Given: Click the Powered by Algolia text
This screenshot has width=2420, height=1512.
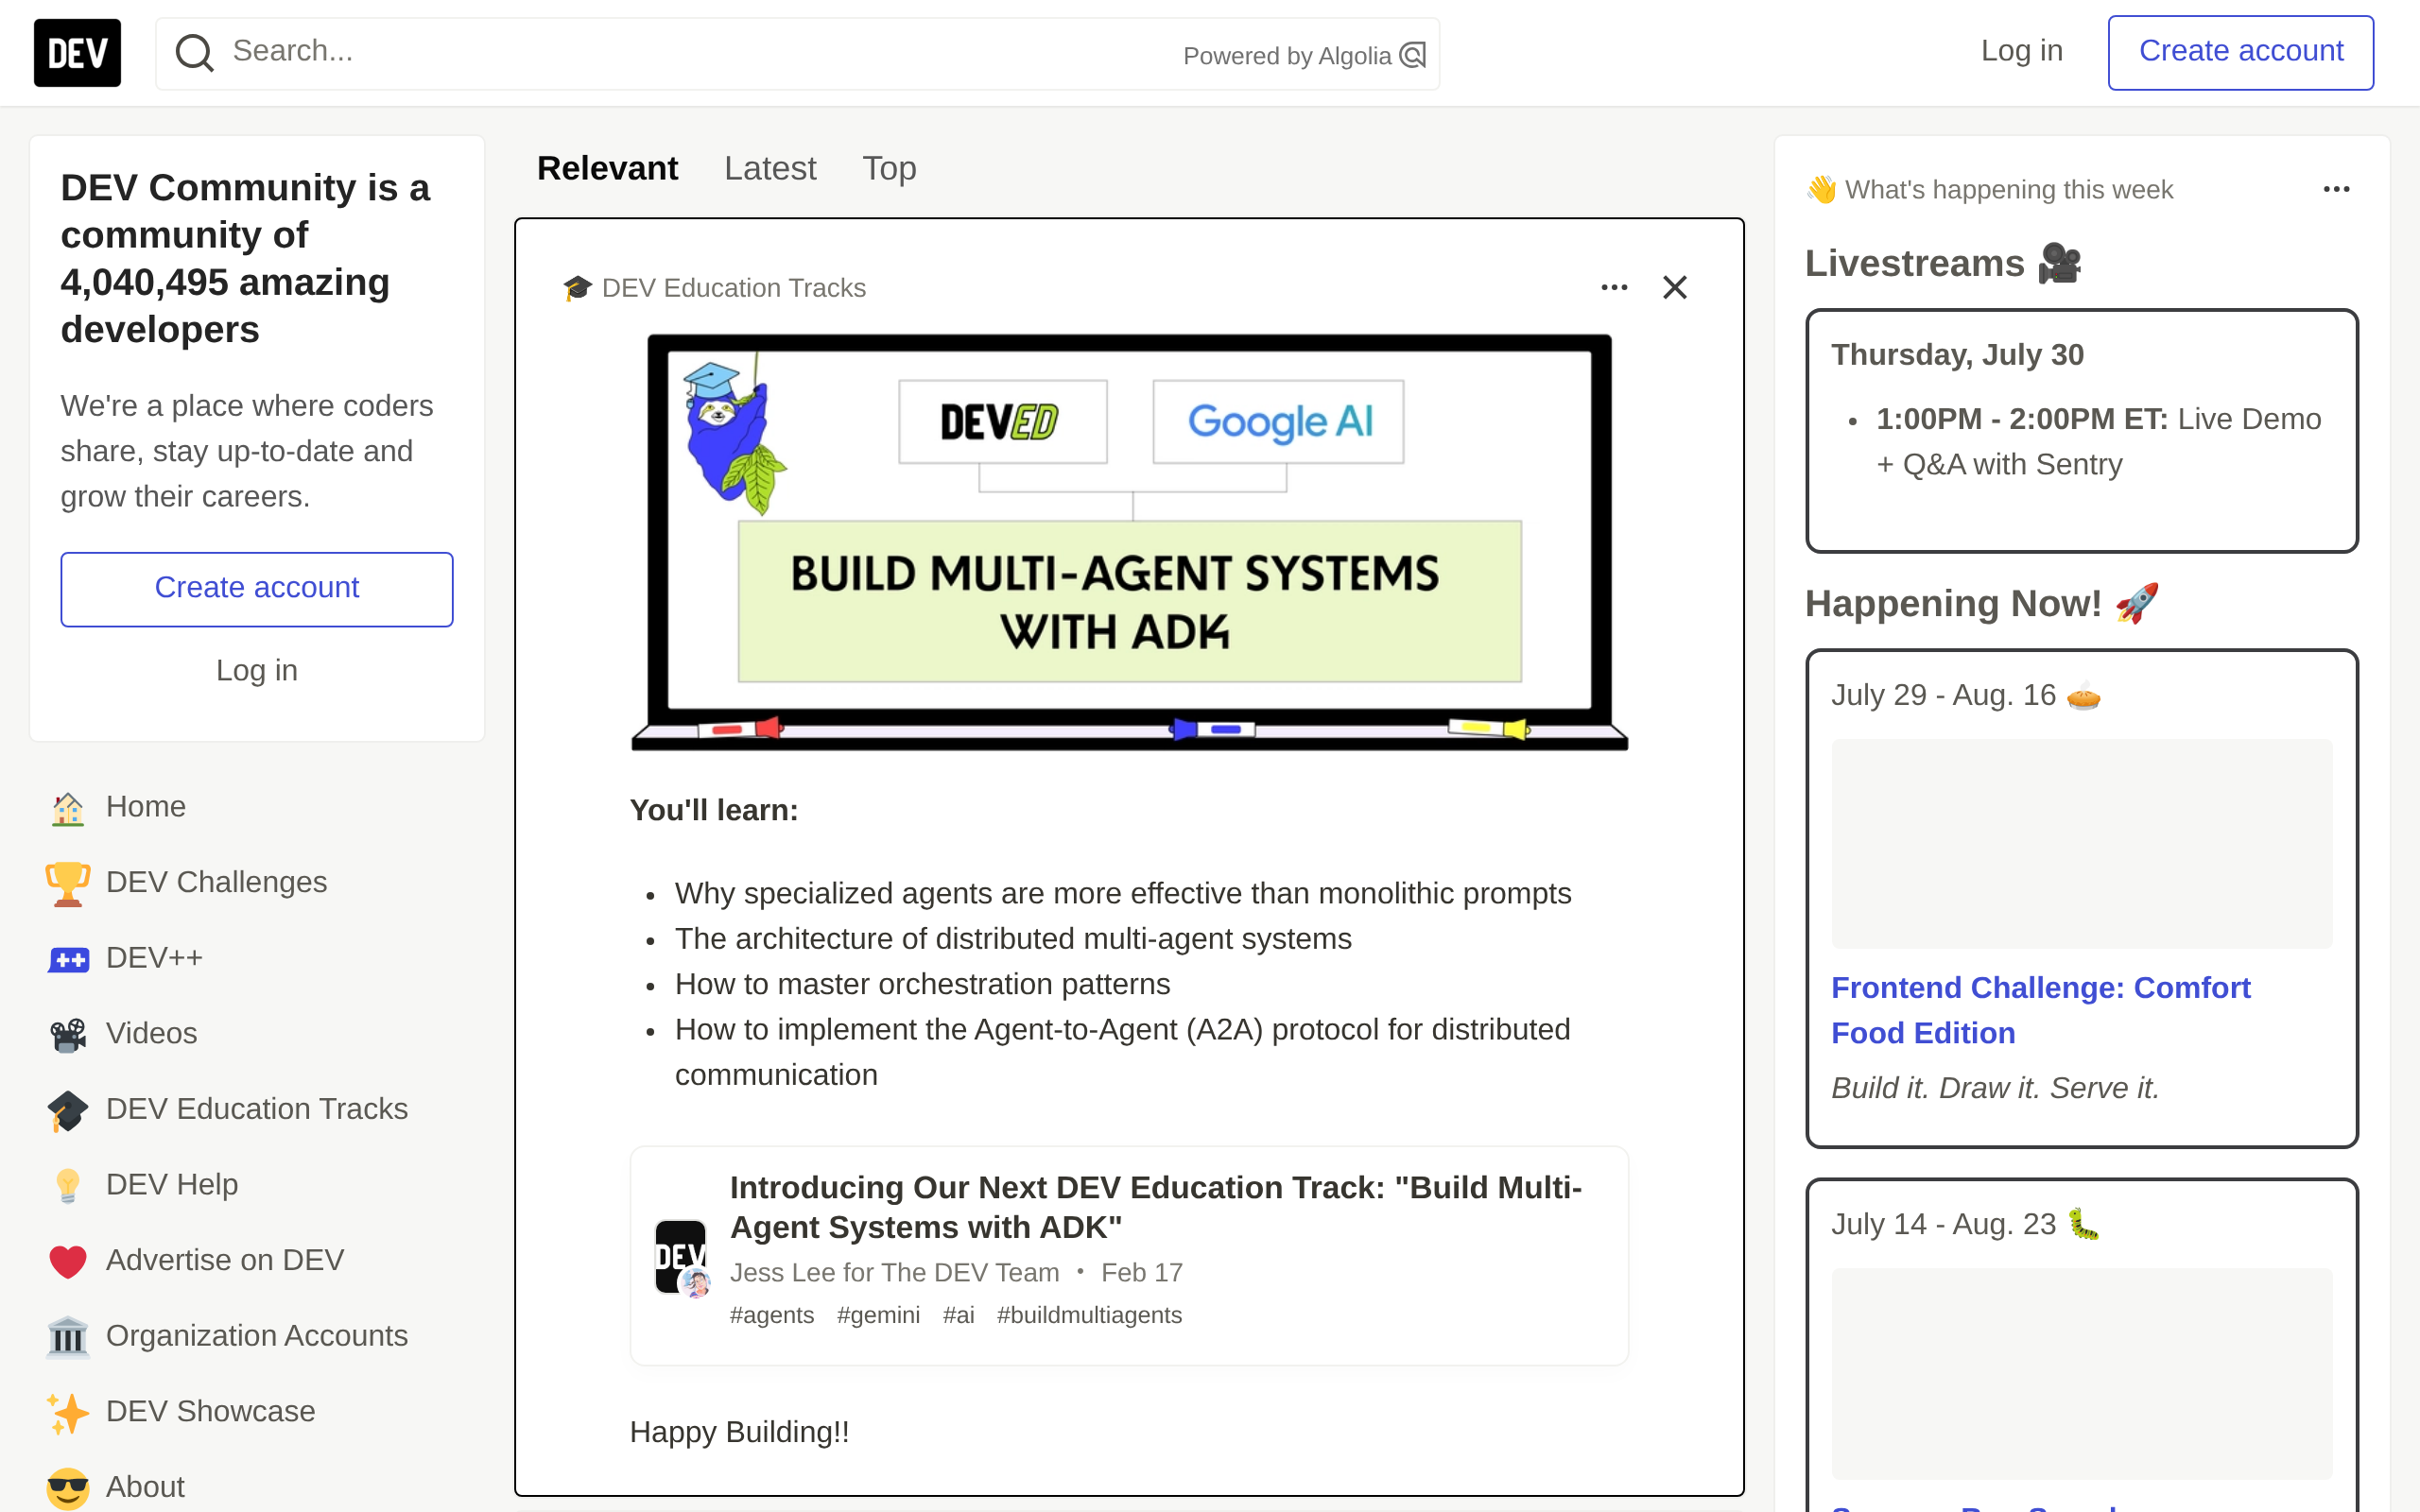Looking at the screenshot, I should 1287,56.
